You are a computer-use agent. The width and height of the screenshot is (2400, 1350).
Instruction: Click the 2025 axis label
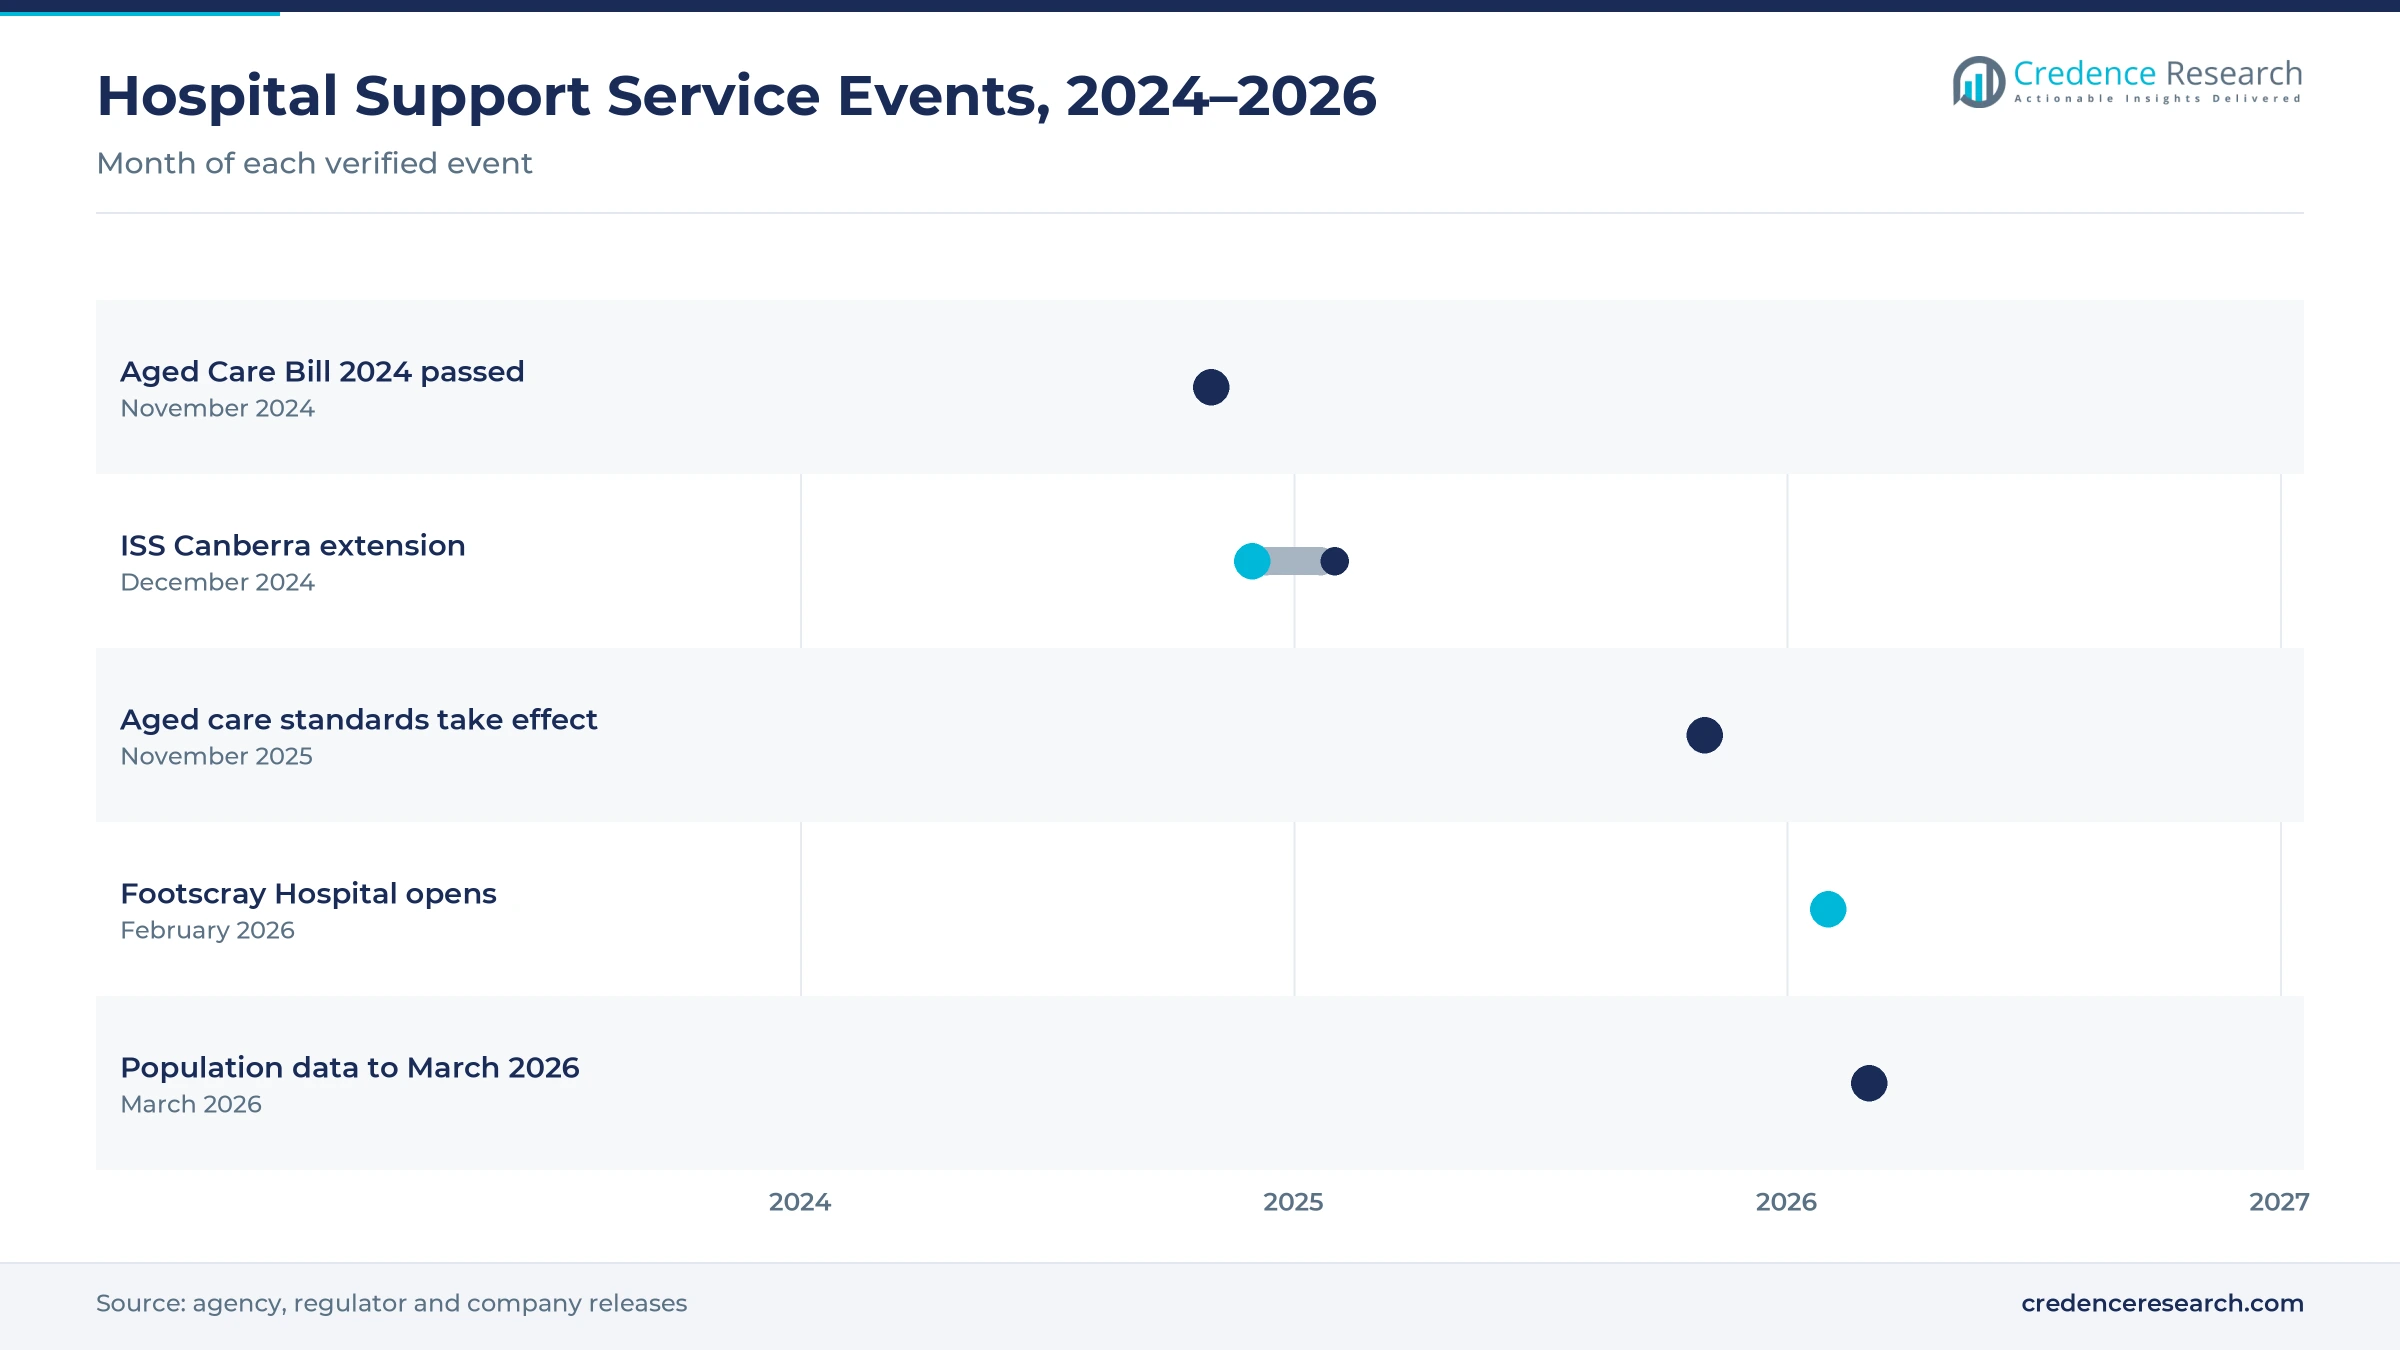(x=1293, y=1202)
